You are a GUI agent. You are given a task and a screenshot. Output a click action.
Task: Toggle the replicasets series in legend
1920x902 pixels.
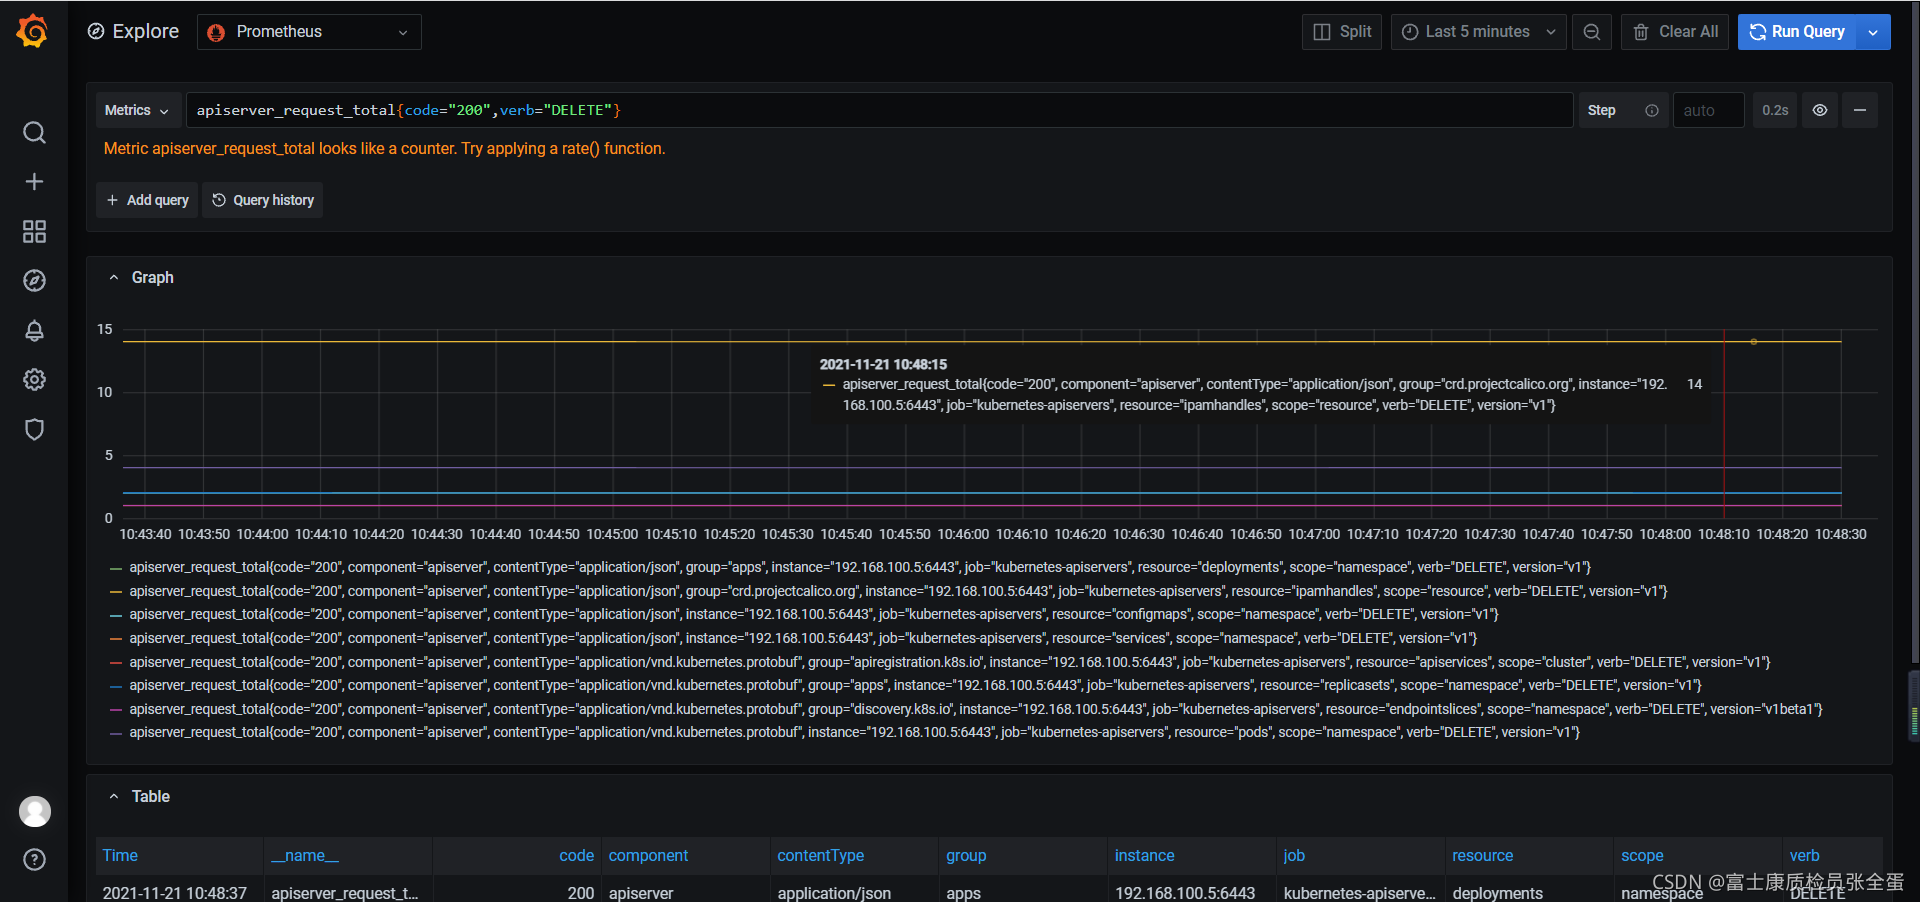click(915, 685)
